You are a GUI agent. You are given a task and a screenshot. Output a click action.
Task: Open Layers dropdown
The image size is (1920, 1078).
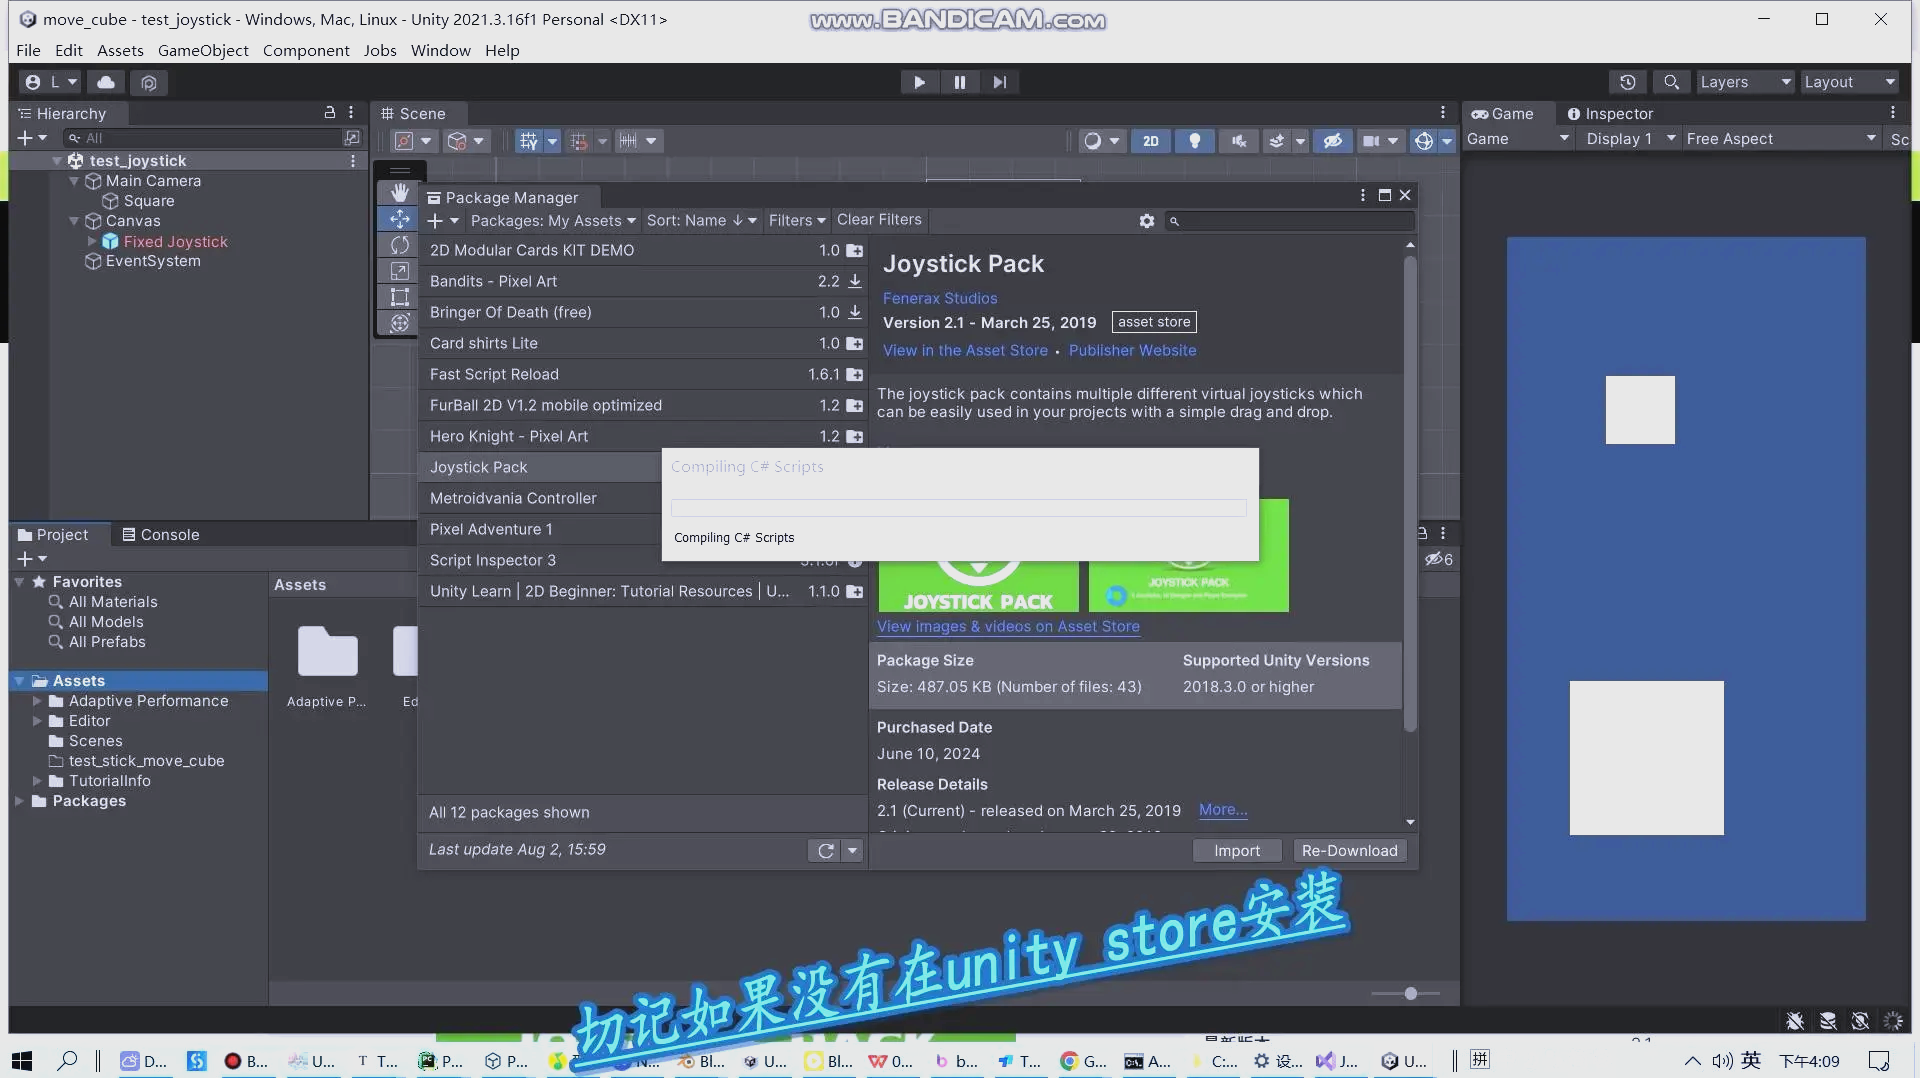coord(1745,82)
